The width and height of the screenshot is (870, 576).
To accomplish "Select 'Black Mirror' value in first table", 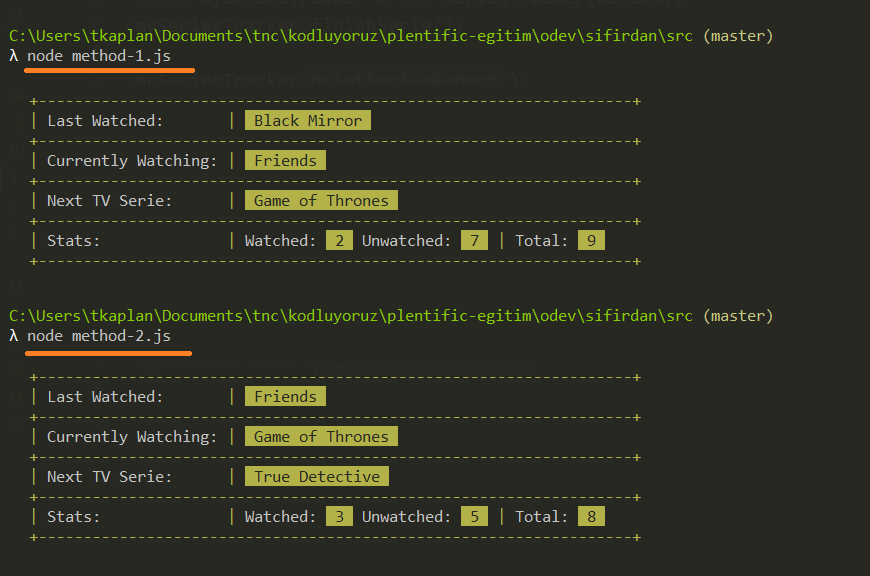I will pyautogui.click(x=308, y=120).
